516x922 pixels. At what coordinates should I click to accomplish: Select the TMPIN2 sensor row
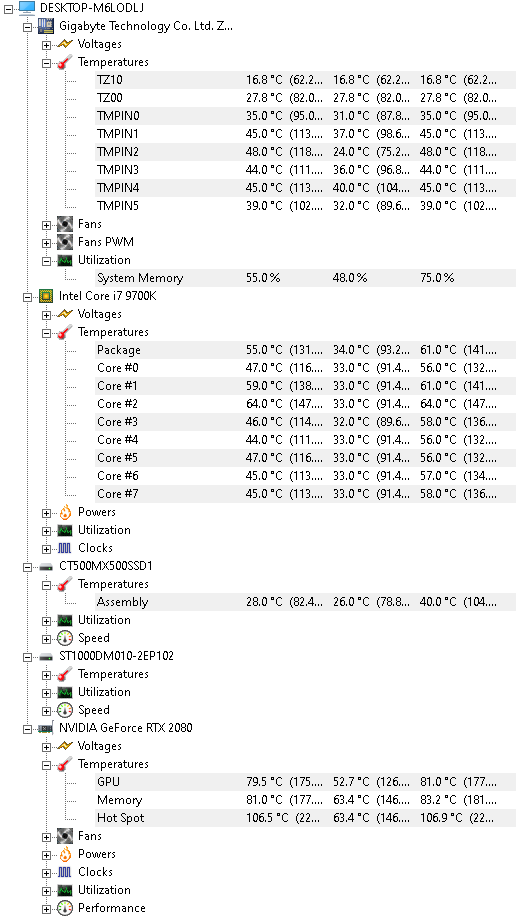click(x=306, y=152)
